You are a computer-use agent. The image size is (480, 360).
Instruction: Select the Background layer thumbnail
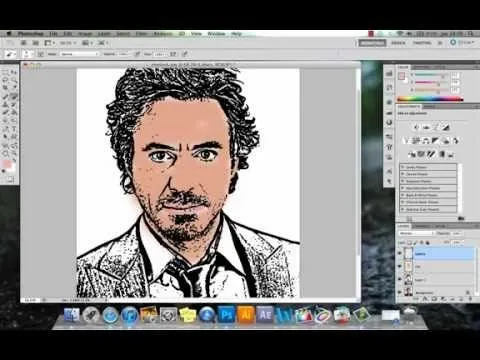click(x=408, y=292)
